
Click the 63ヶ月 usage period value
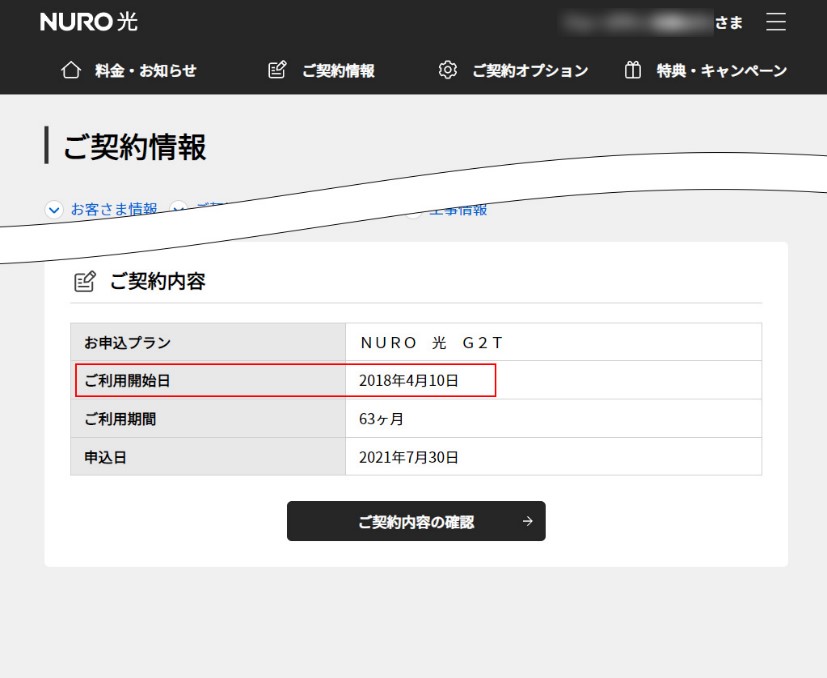[381, 419]
